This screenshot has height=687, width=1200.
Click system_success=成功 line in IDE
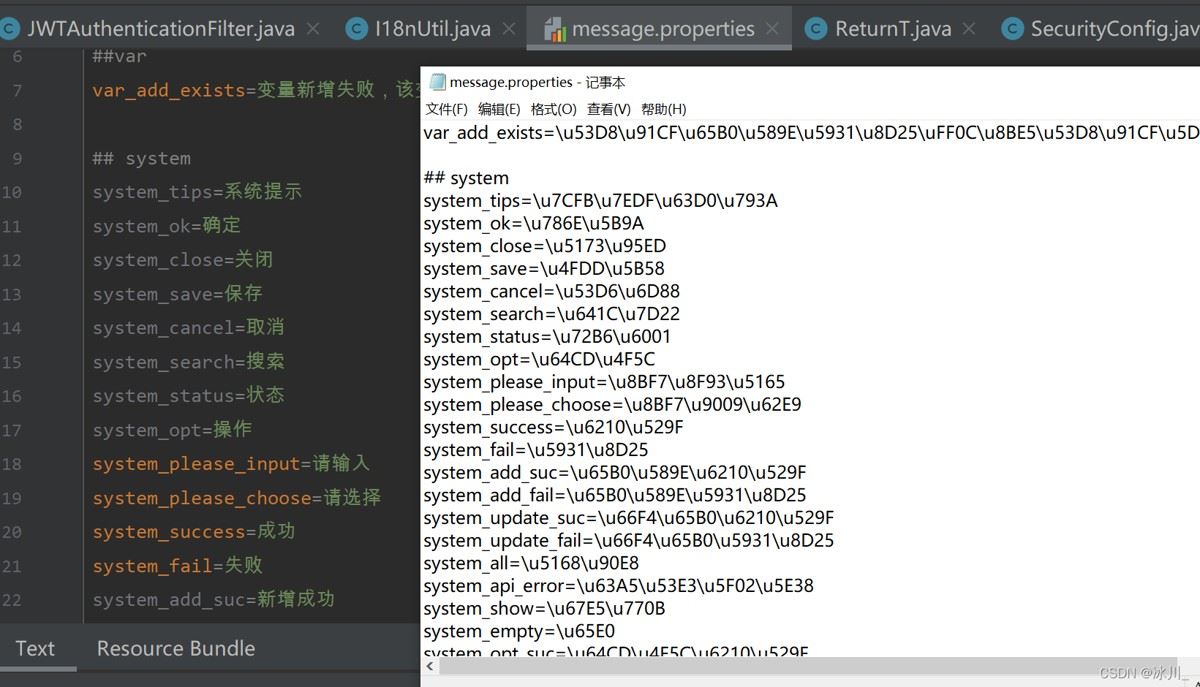coord(194,532)
